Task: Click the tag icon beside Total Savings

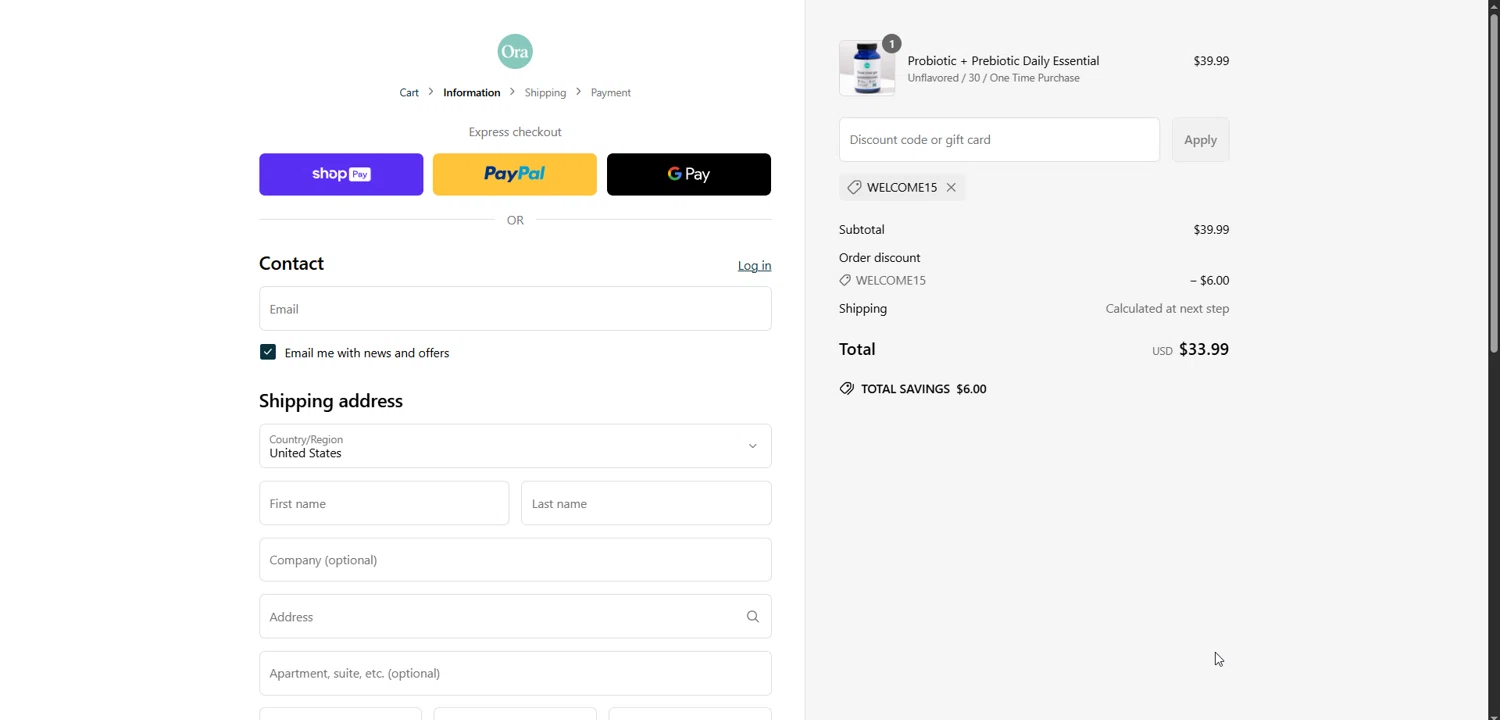Action: pyautogui.click(x=847, y=389)
